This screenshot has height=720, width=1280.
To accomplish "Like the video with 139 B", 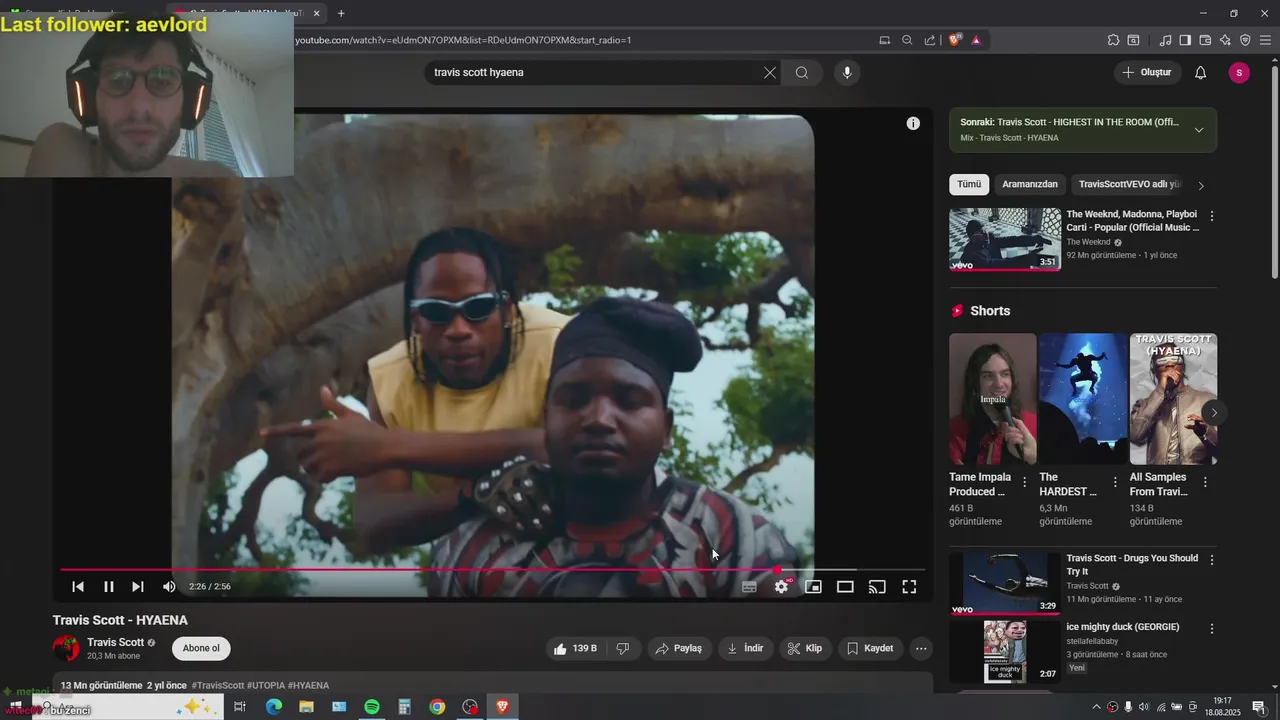I will click(575, 648).
